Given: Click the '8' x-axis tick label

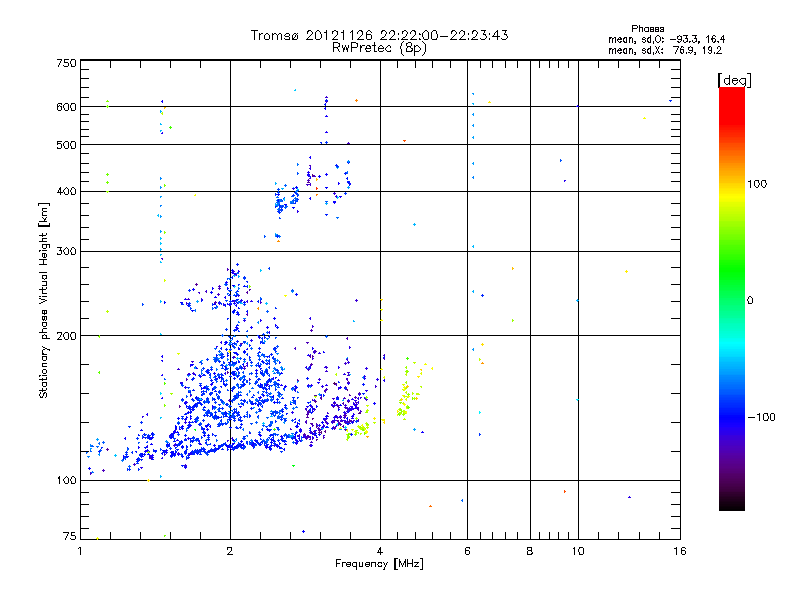Looking at the screenshot, I should click(530, 551).
